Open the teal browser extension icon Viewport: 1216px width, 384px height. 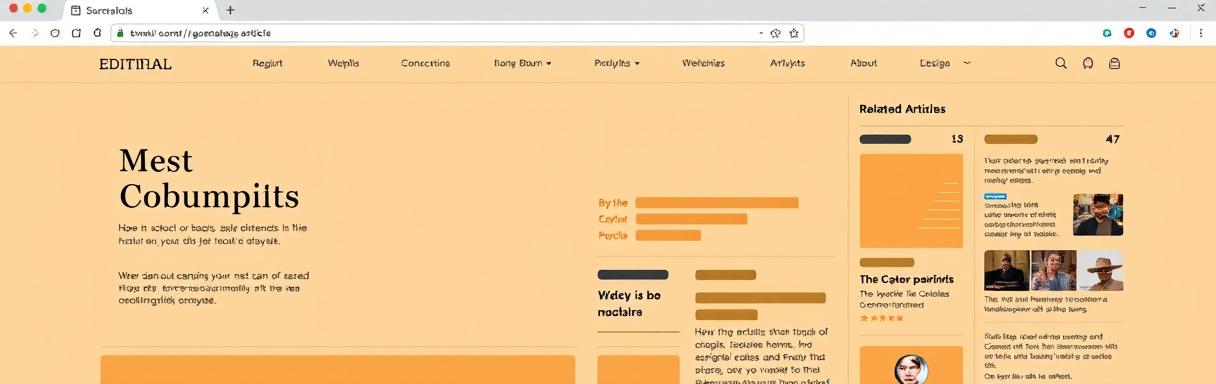tap(1108, 33)
